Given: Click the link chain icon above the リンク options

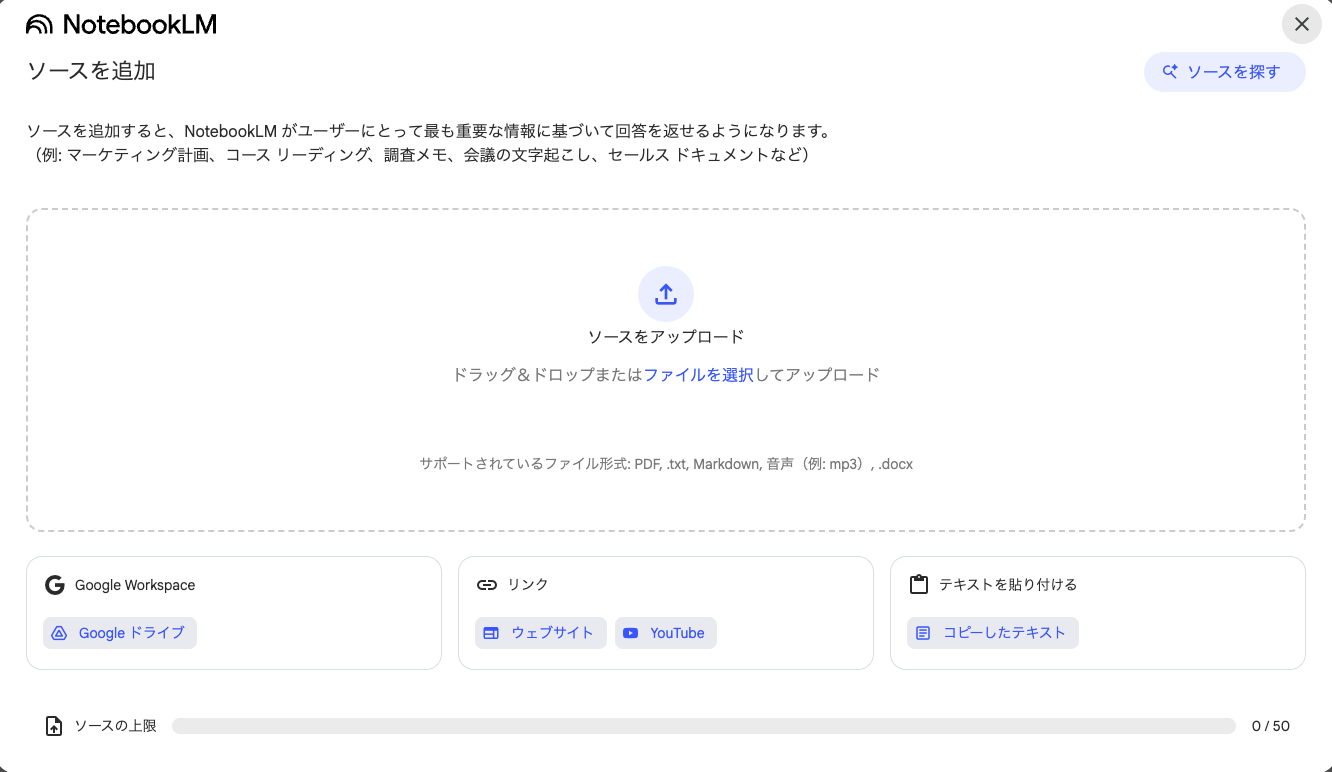Looking at the screenshot, I should pyautogui.click(x=487, y=584).
